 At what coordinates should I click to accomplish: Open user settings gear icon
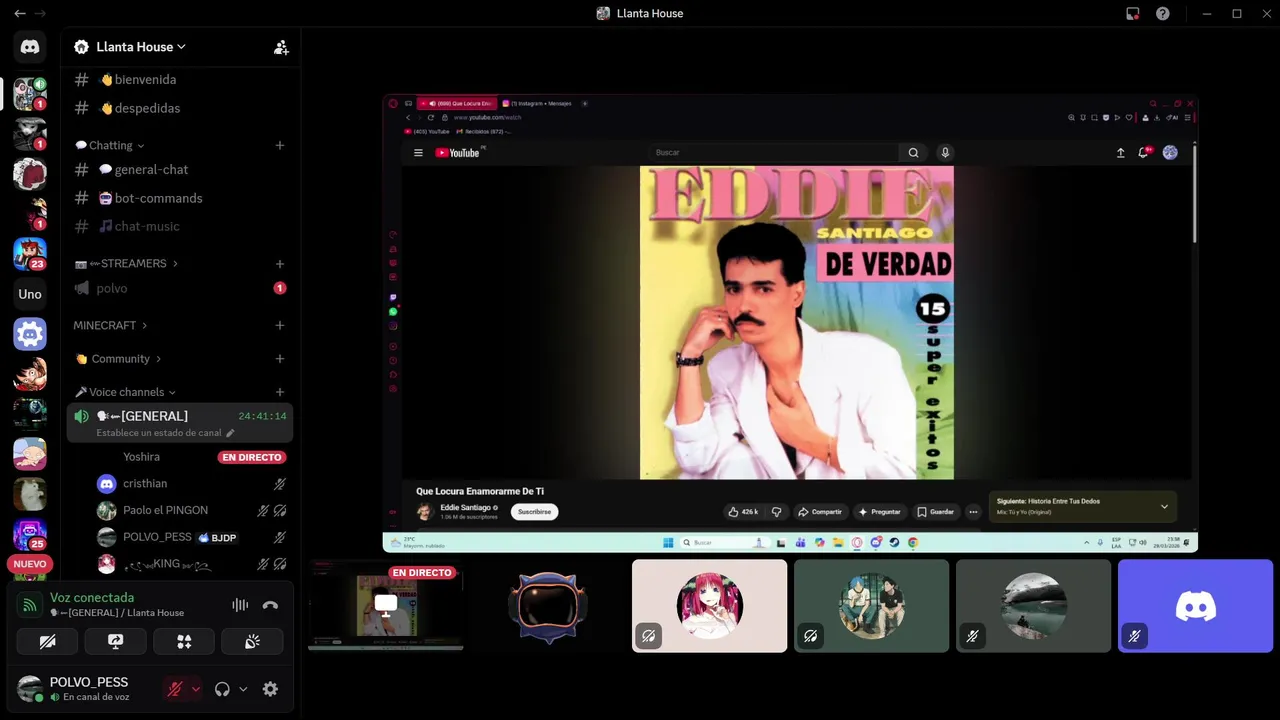tap(270, 689)
